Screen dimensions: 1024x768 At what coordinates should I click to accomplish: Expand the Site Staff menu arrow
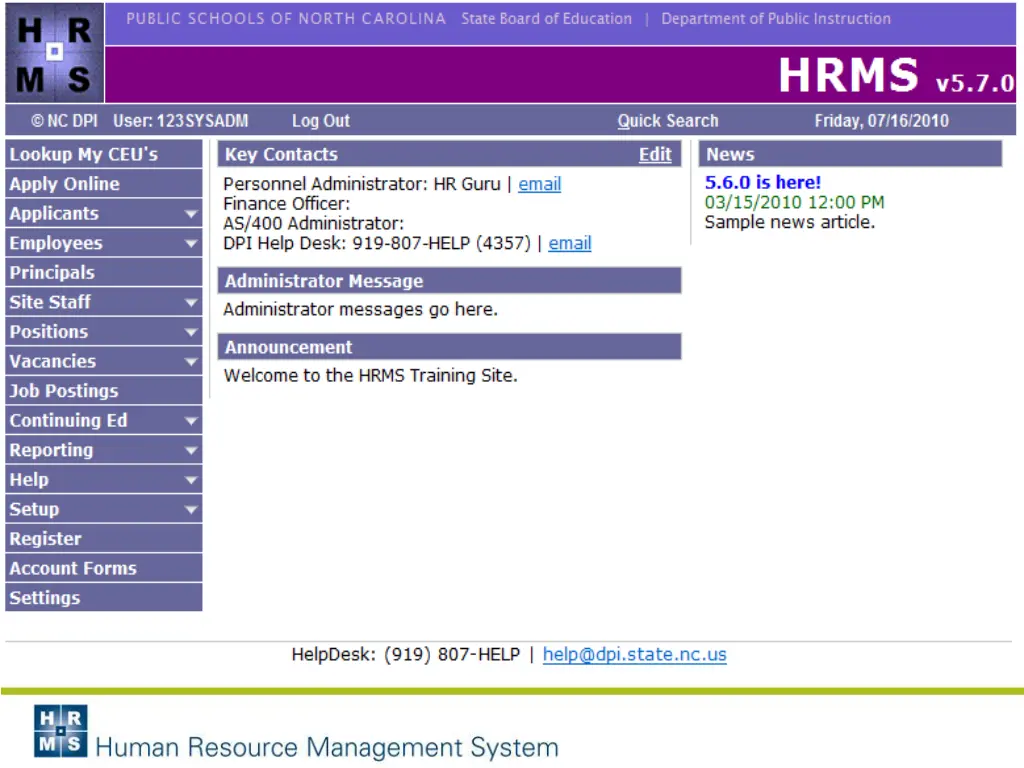[x=191, y=302]
